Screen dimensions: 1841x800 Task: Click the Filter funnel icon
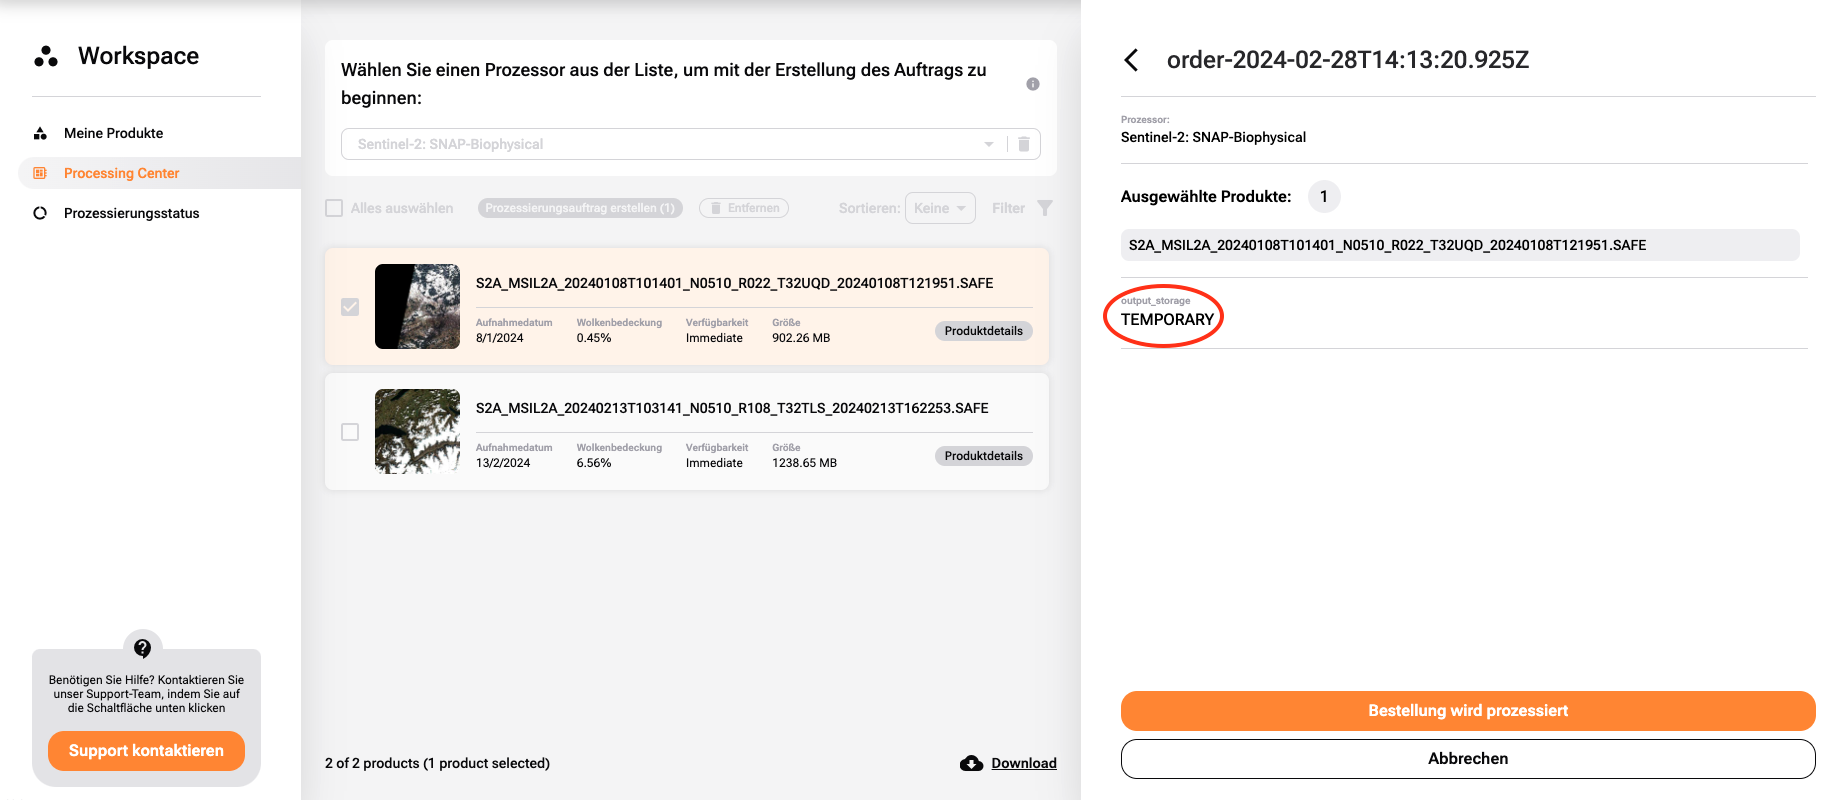[x=1045, y=208]
